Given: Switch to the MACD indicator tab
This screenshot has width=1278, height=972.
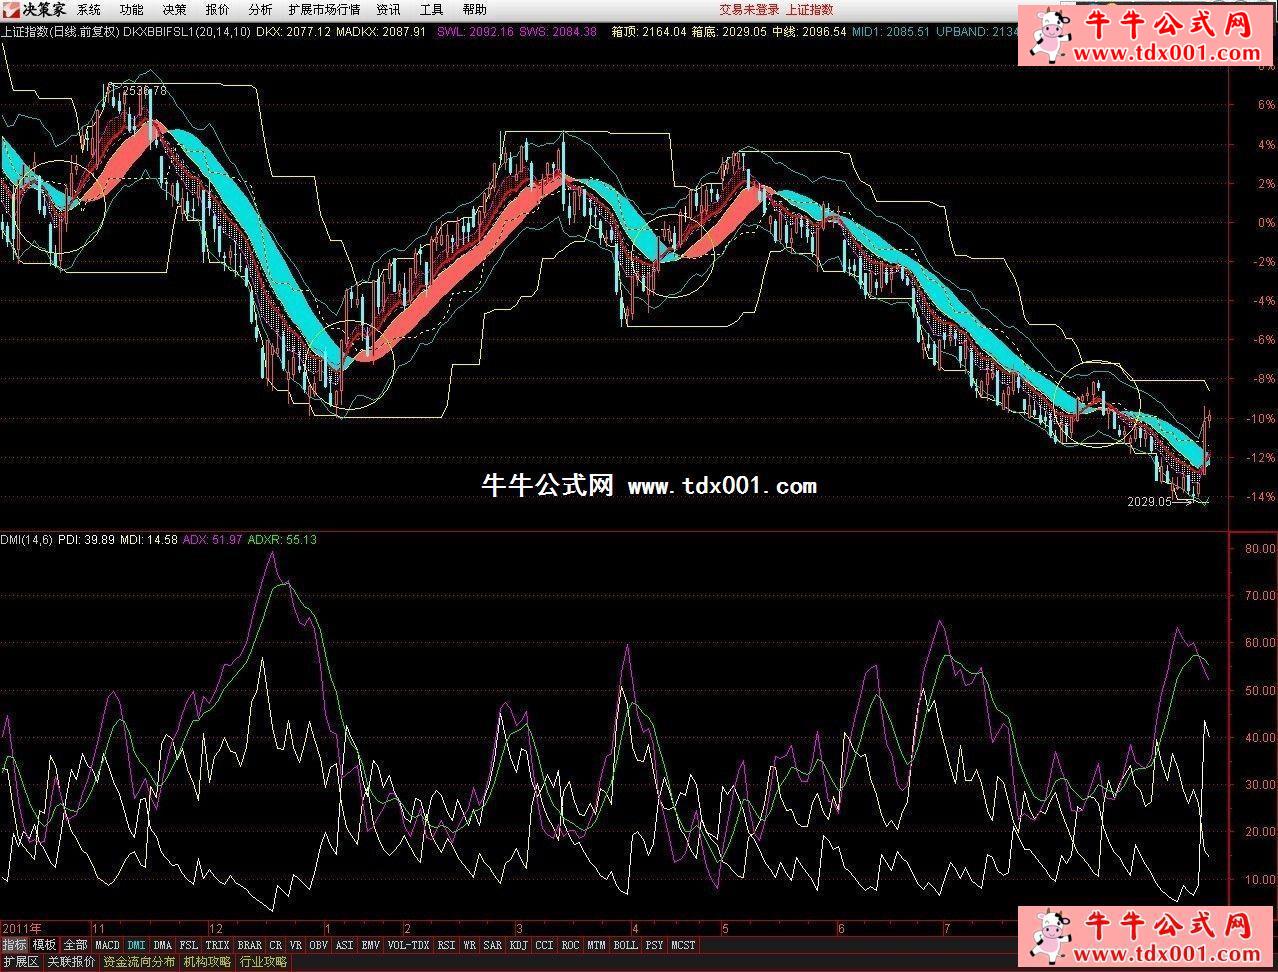Looking at the screenshot, I should tap(107, 945).
